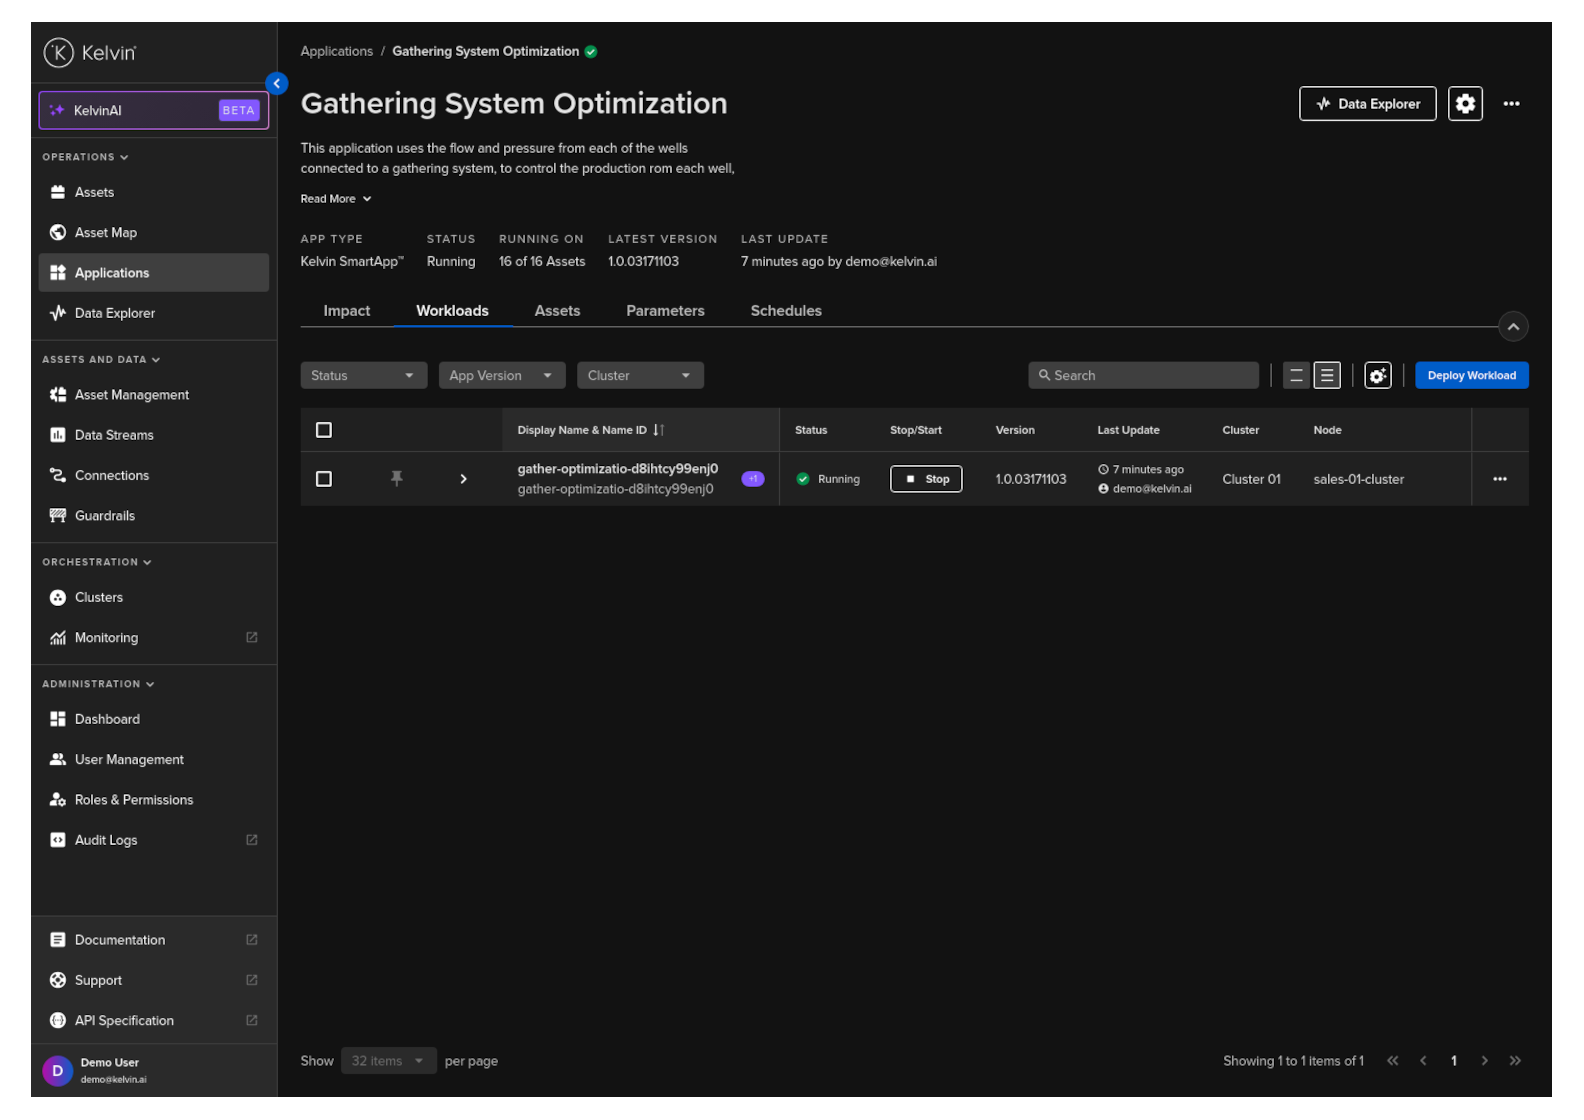Viewport: 1584px width, 1120px height.
Task: Stop the running workload
Action: (x=926, y=479)
